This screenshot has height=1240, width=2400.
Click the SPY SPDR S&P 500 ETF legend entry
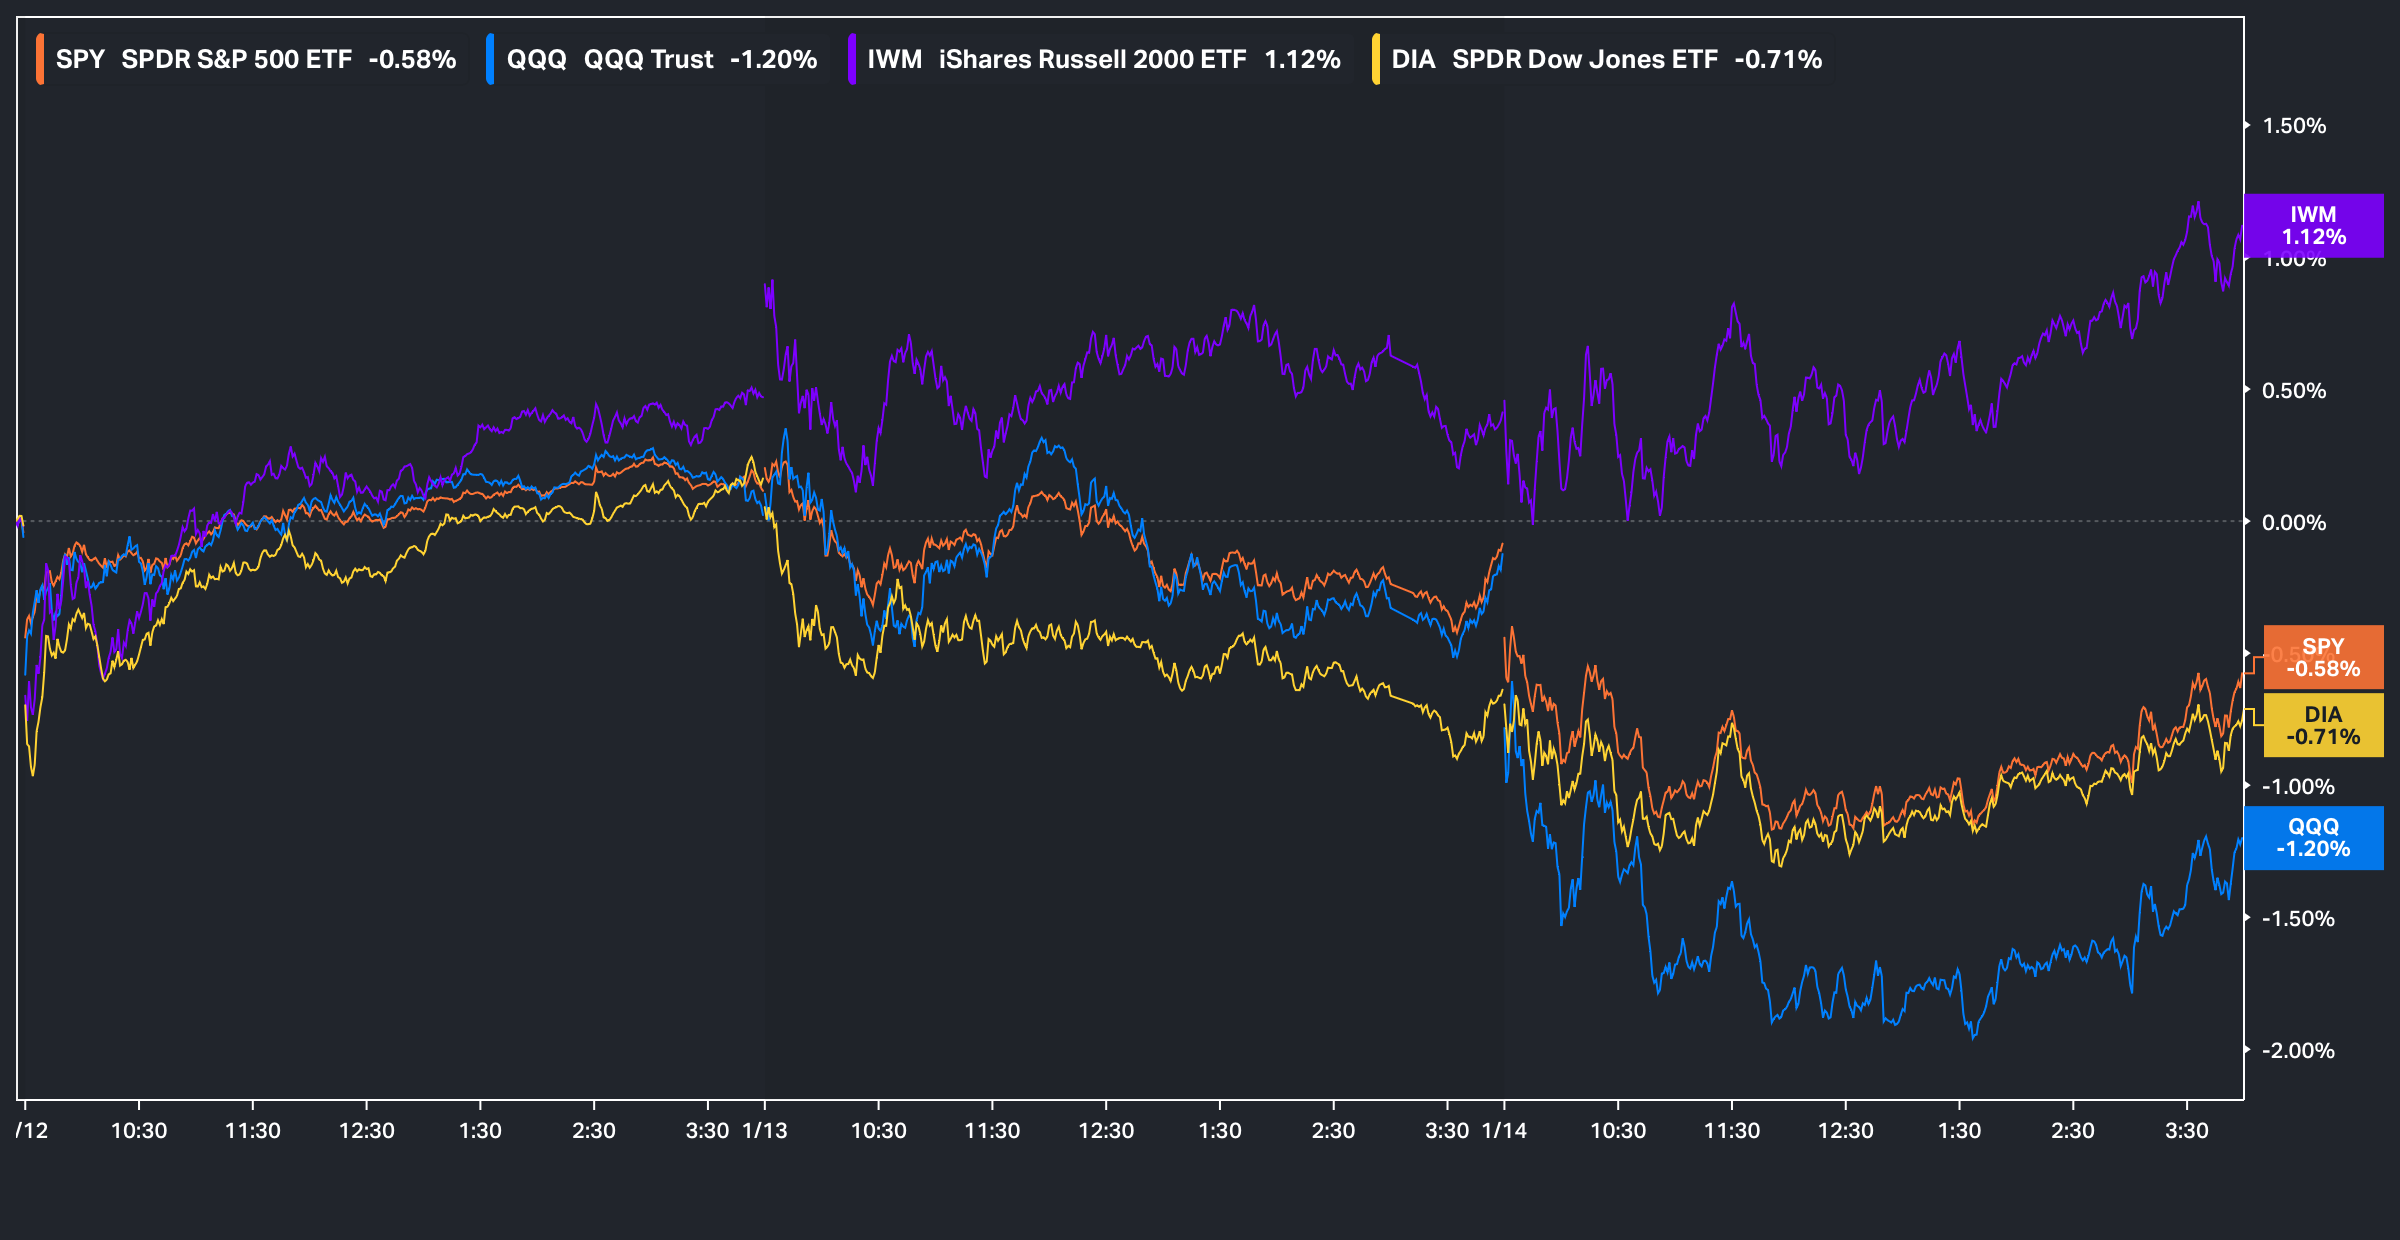pyautogui.click(x=255, y=59)
